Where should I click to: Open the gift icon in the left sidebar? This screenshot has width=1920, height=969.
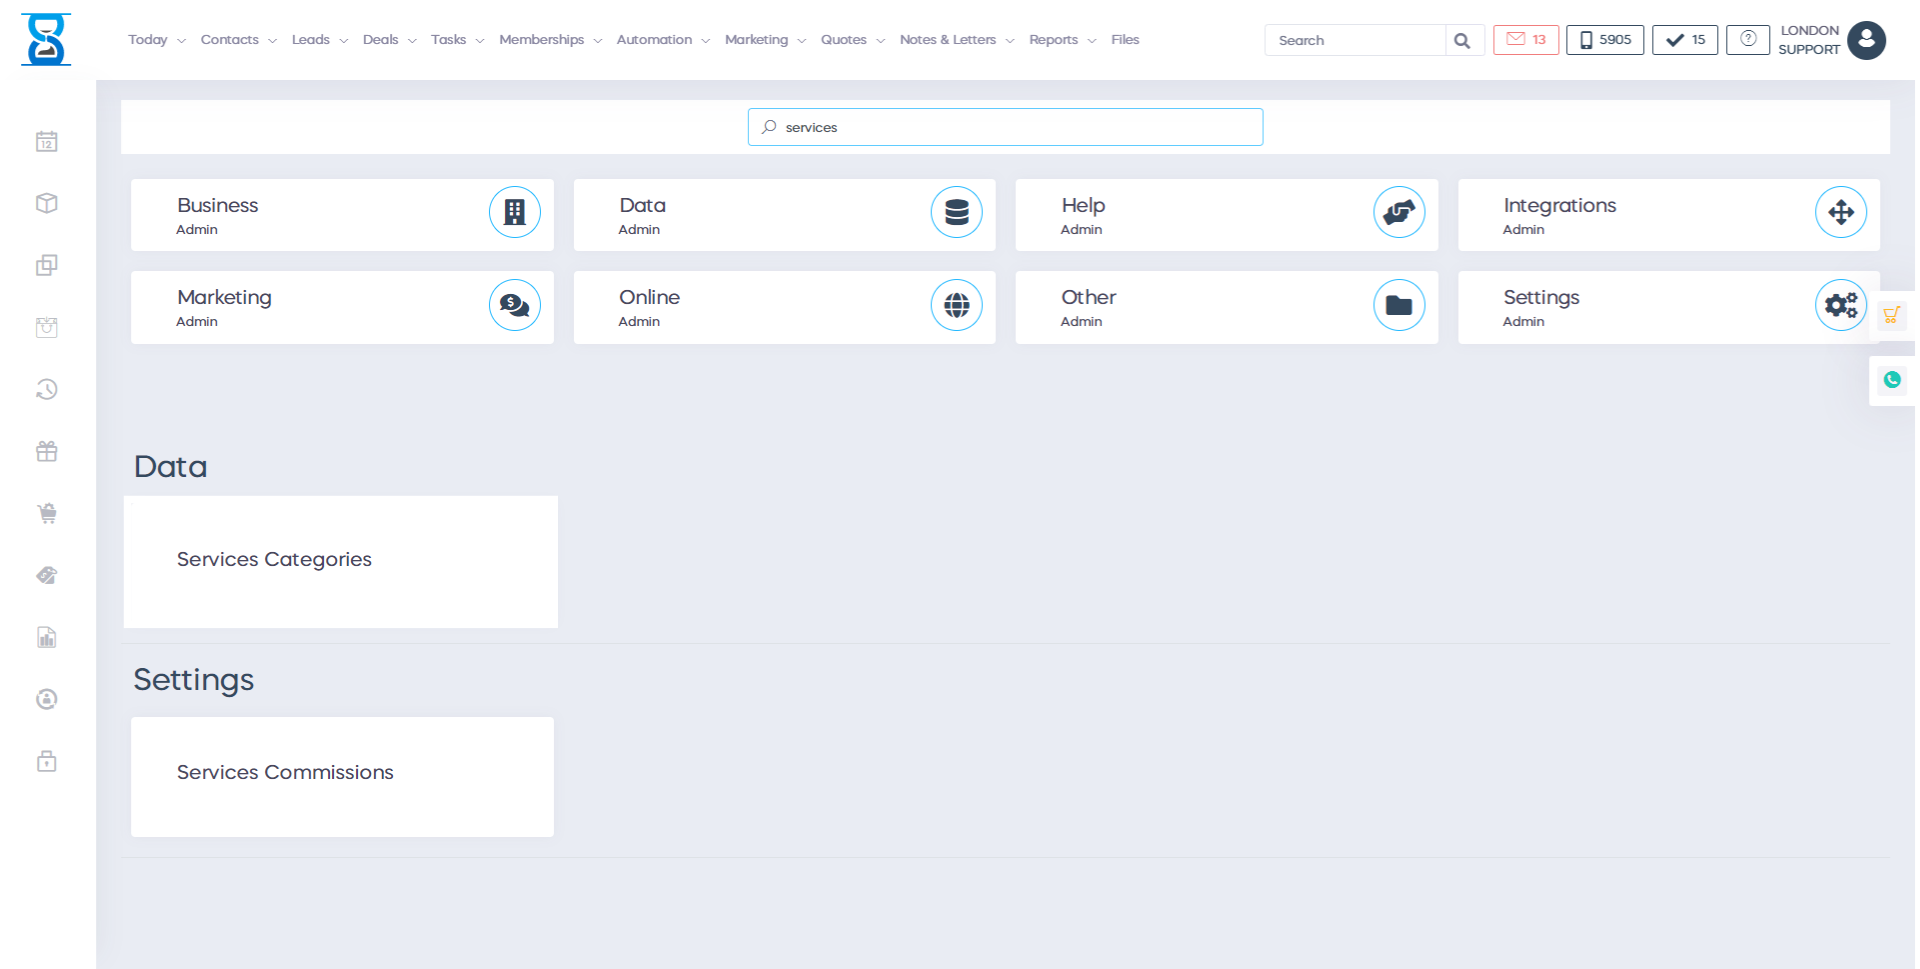(46, 451)
